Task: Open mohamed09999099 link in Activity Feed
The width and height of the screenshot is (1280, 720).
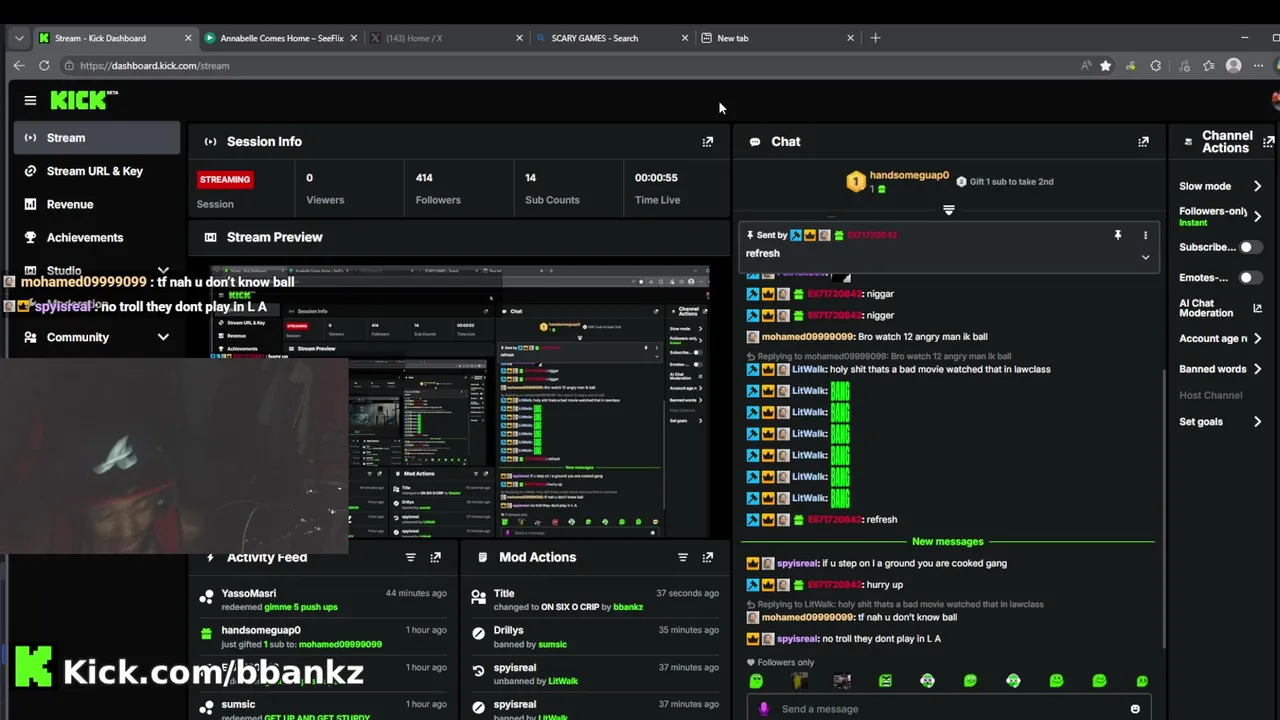Action: pyautogui.click(x=340, y=645)
